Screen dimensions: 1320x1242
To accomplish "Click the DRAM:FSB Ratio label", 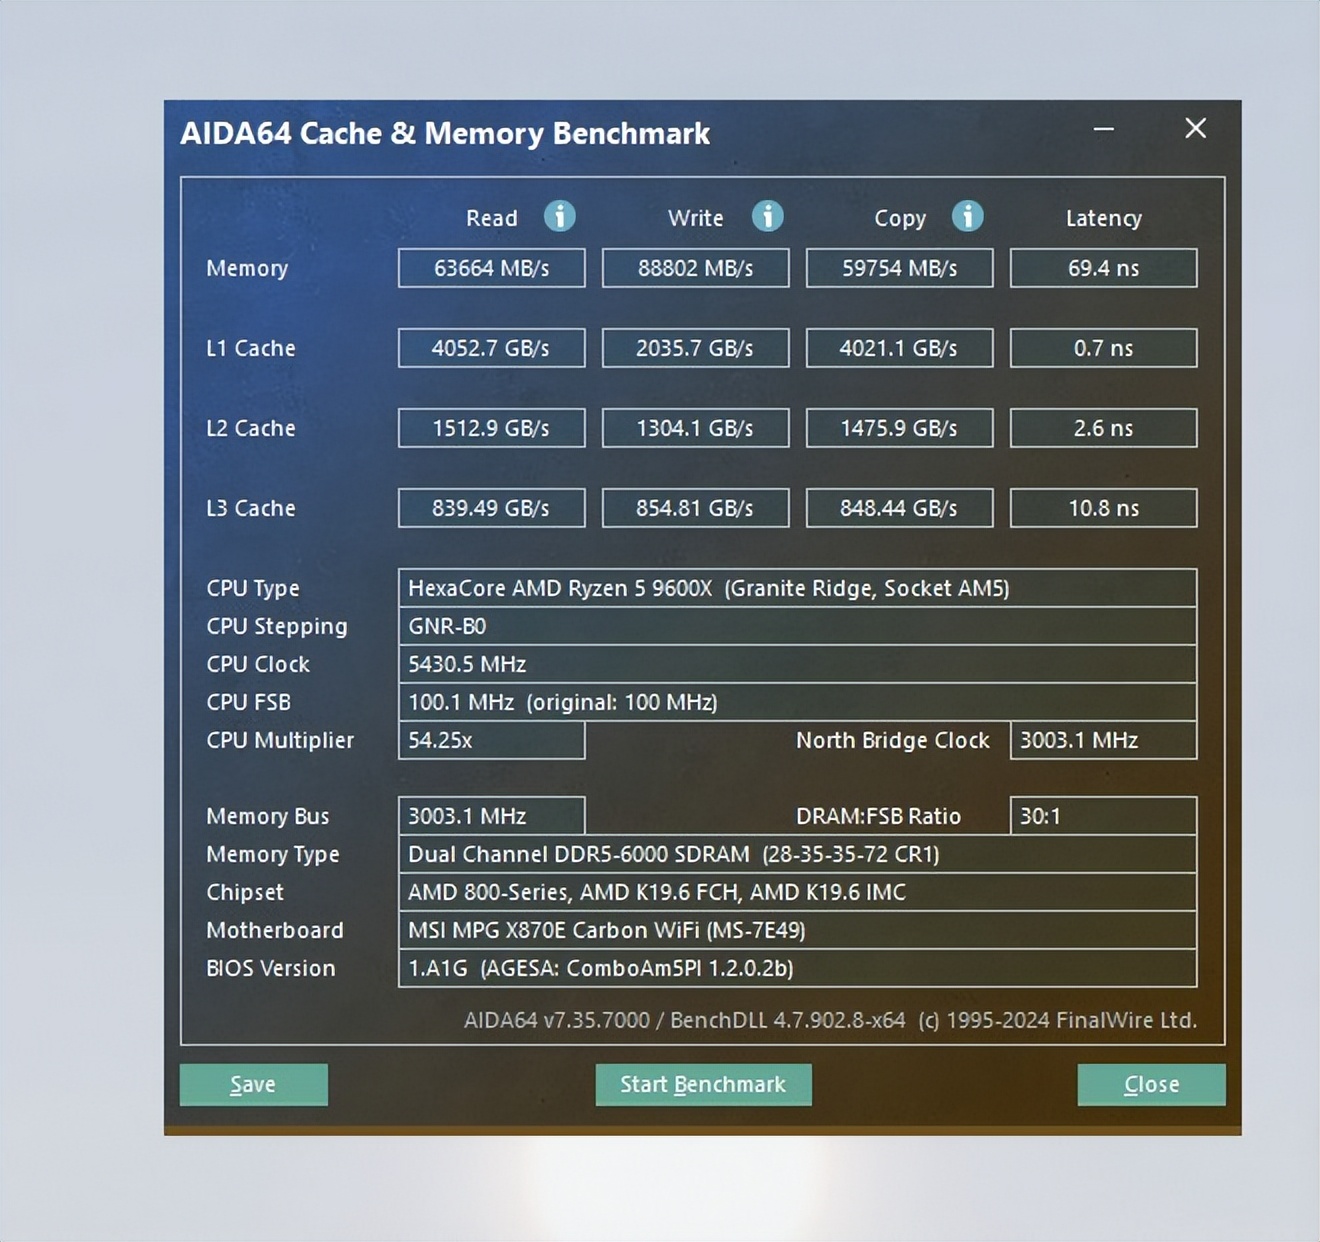I will pos(878,816).
